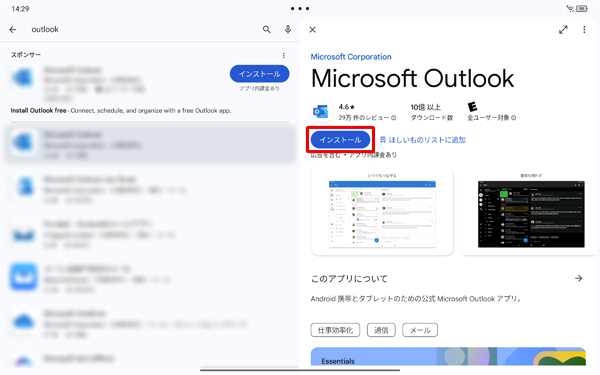Click the blue envelope app icon in results
This screenshot has height=375, width=600.
pyautogui.click(x=24, y=276)
